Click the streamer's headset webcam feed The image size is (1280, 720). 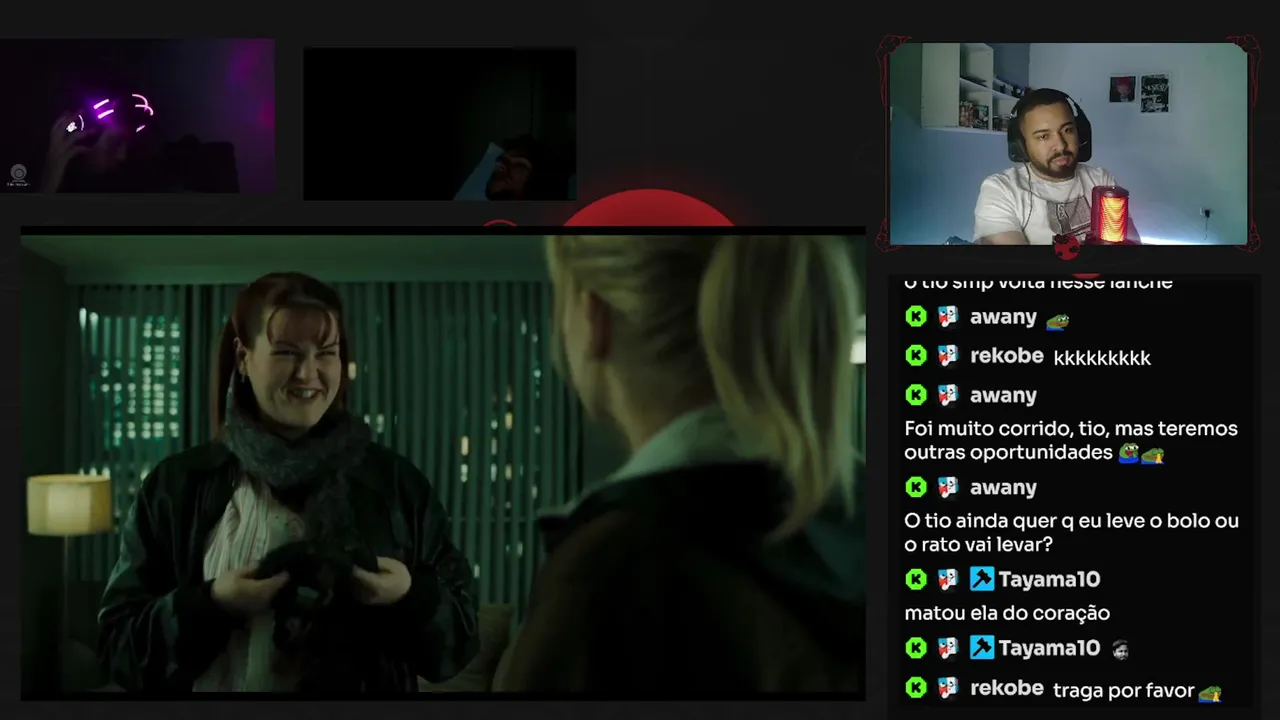pos(1068,144)
